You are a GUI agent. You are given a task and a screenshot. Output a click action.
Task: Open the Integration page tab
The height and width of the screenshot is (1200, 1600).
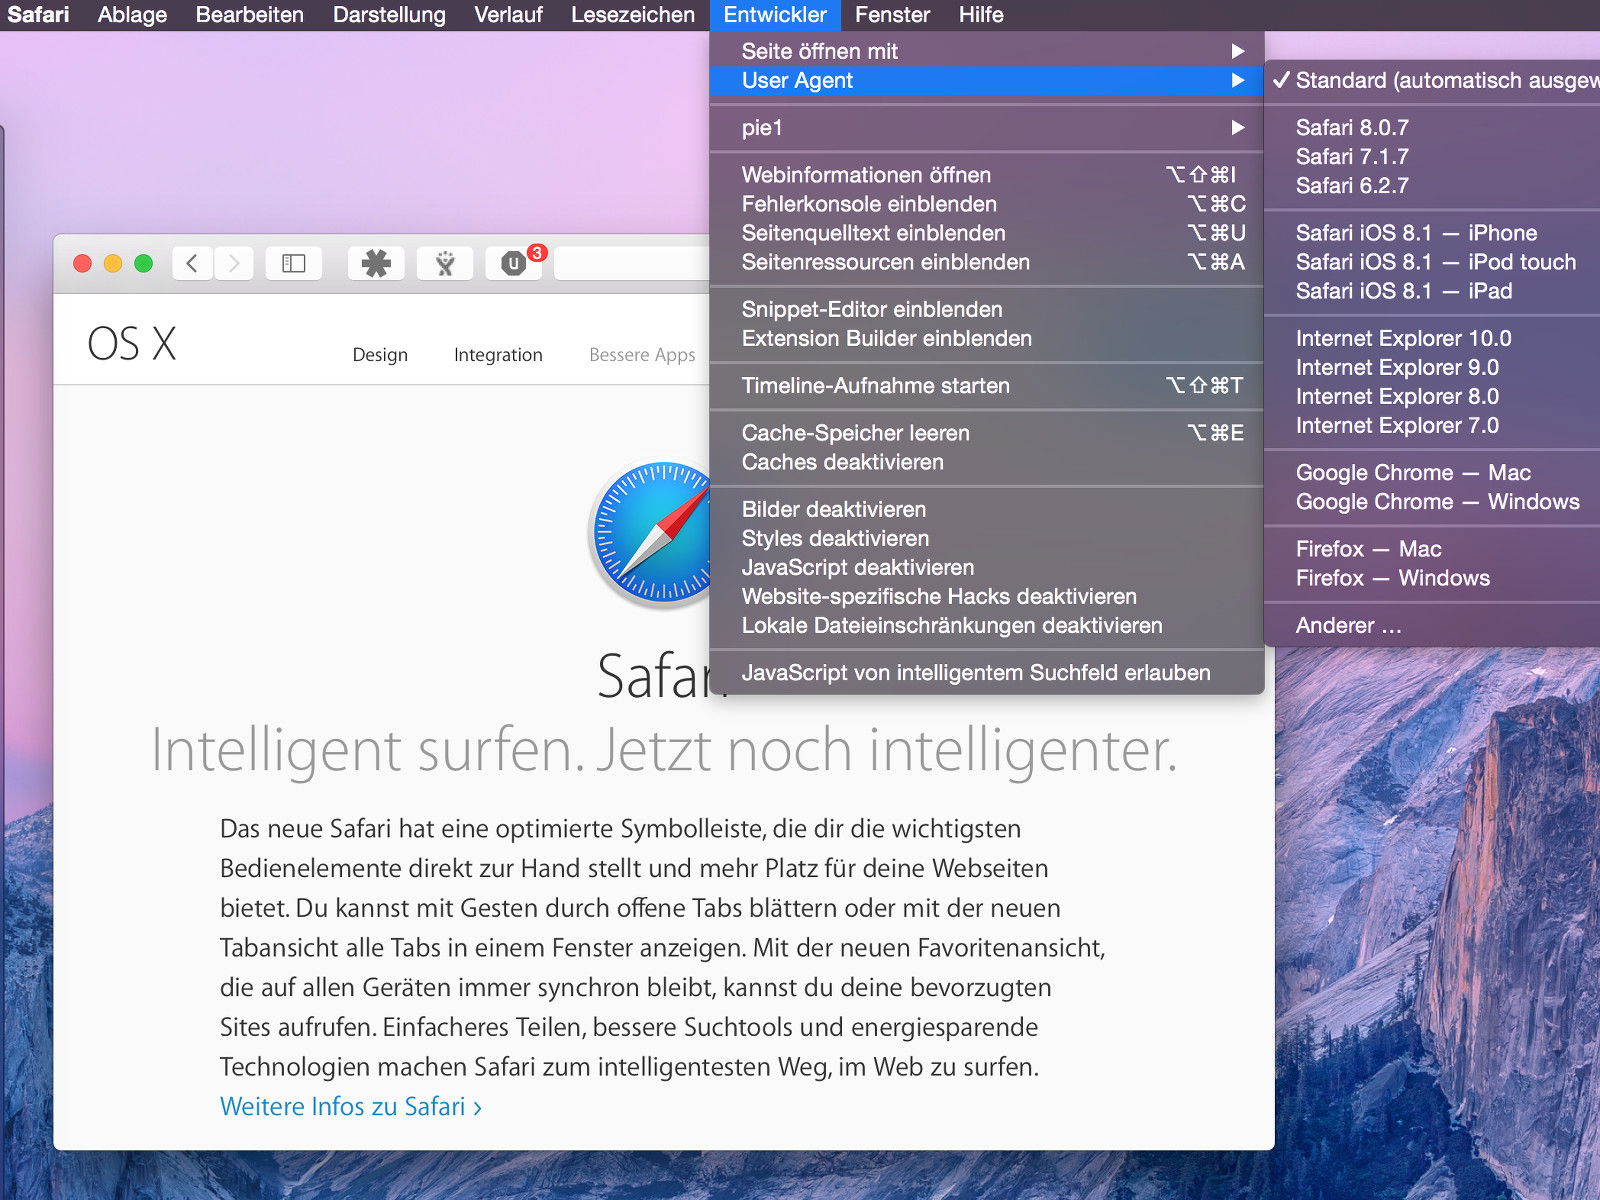tap(498, 355)
